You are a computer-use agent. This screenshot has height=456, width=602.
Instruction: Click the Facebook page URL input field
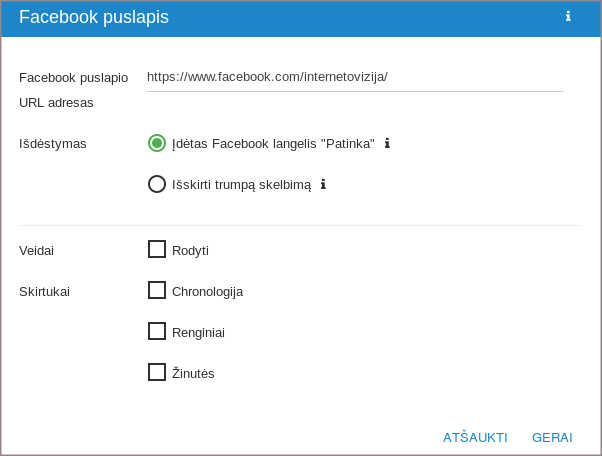pyautogui.click(x=355, y=77)
